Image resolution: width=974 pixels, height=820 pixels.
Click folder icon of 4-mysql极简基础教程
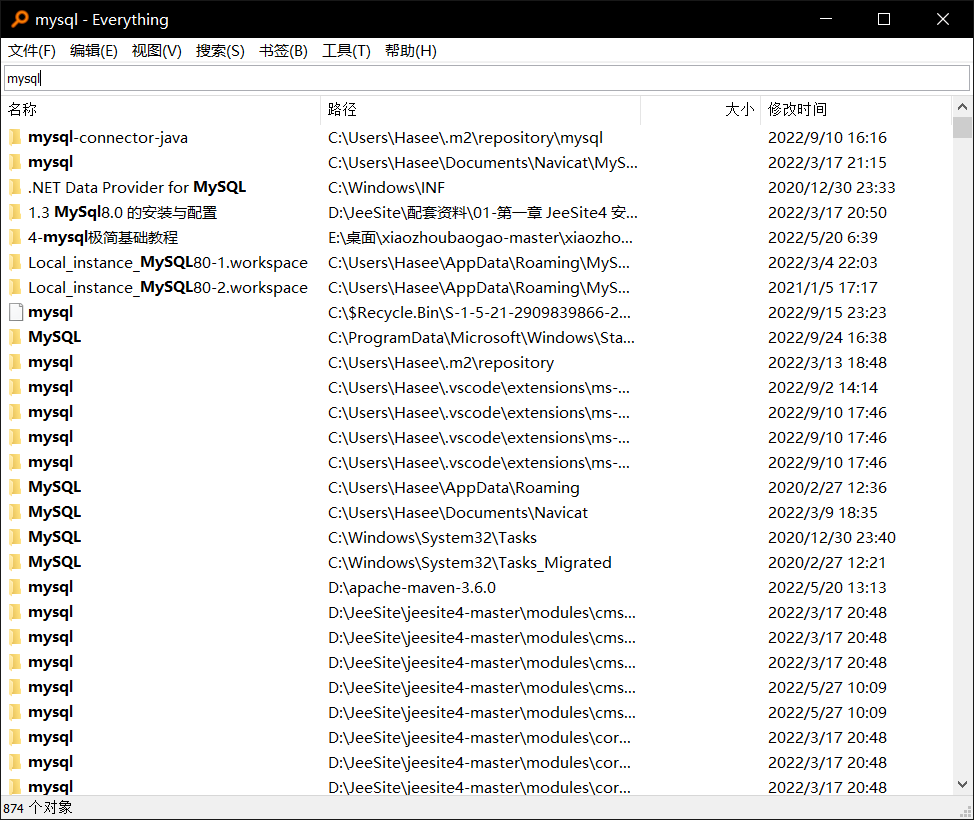(x=16, y=237)
